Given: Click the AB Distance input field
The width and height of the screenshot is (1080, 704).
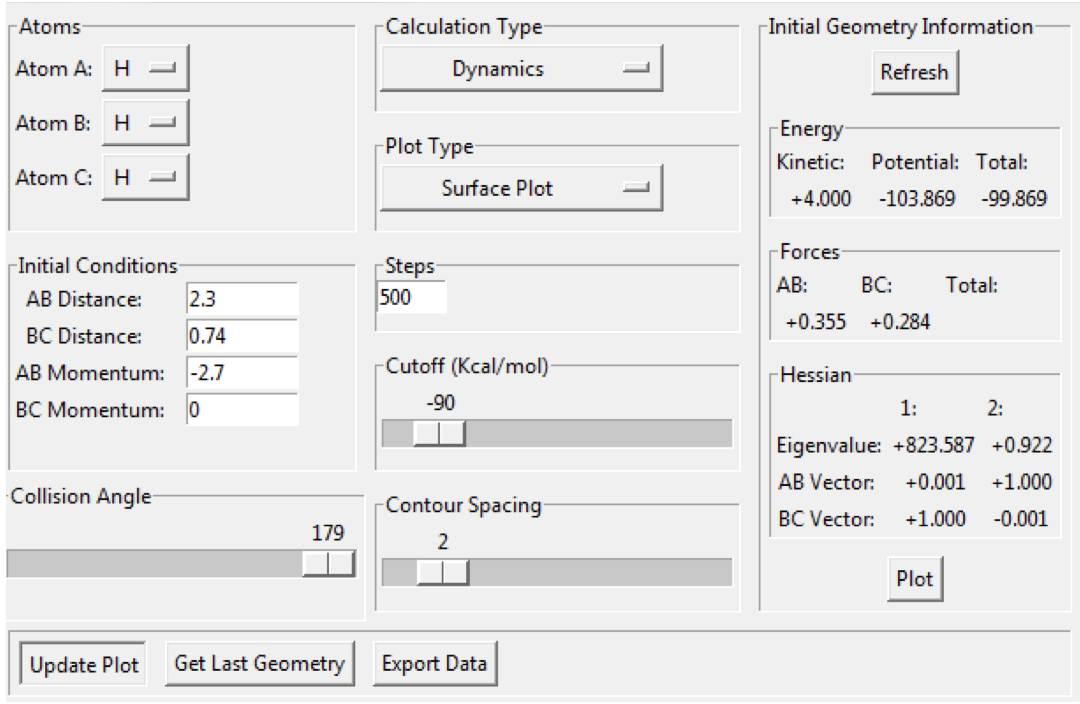Looking at the screenshot, I should [x=242, y=298].
